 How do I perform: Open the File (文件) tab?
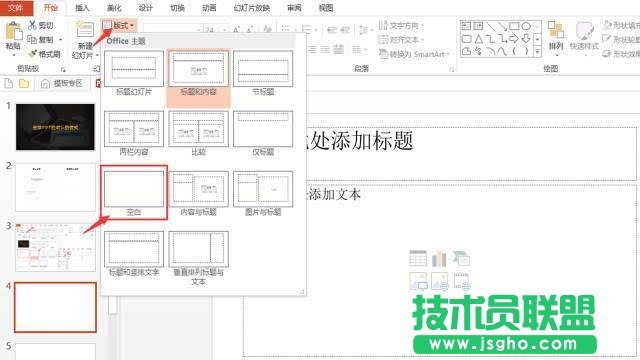[x=16, y=8]
